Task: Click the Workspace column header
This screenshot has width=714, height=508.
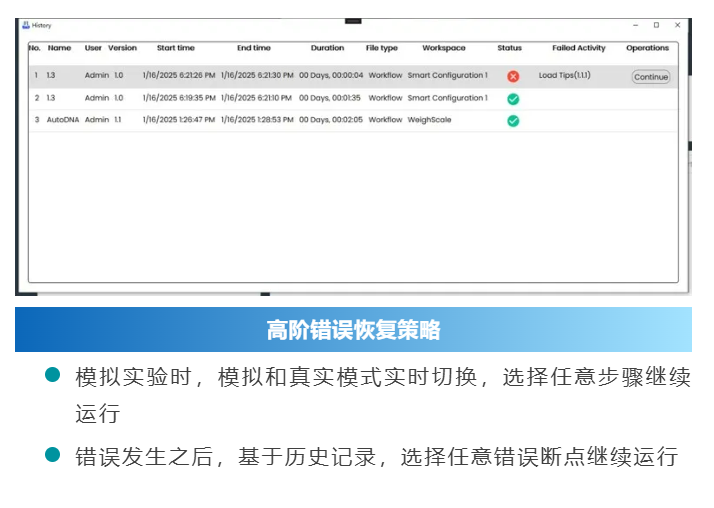Action: (x=443, y=48)
